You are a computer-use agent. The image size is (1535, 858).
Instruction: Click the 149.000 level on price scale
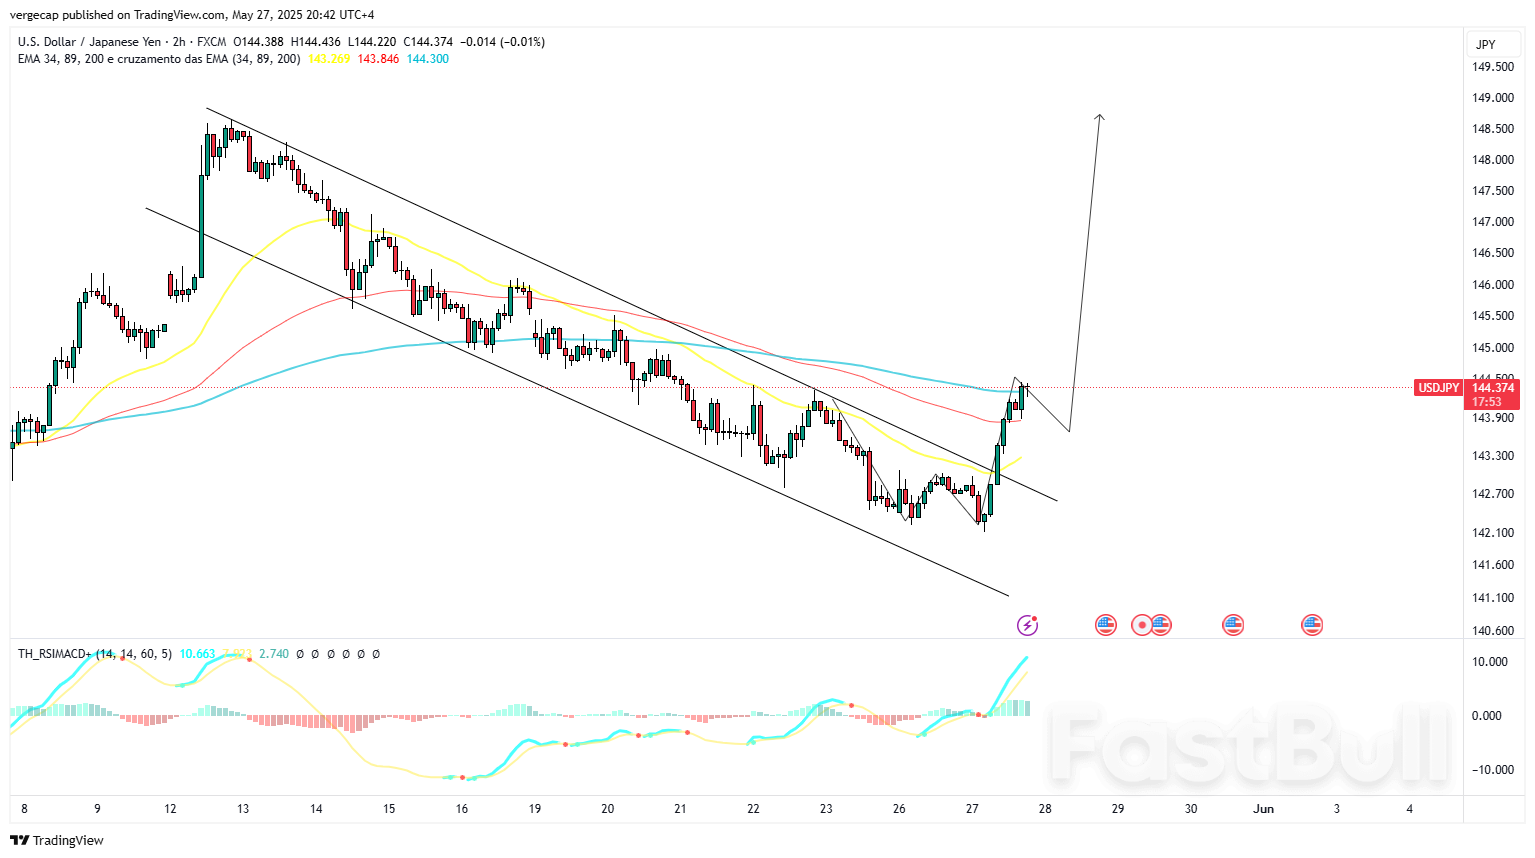pyautogui.click(x=1492, y=98)
